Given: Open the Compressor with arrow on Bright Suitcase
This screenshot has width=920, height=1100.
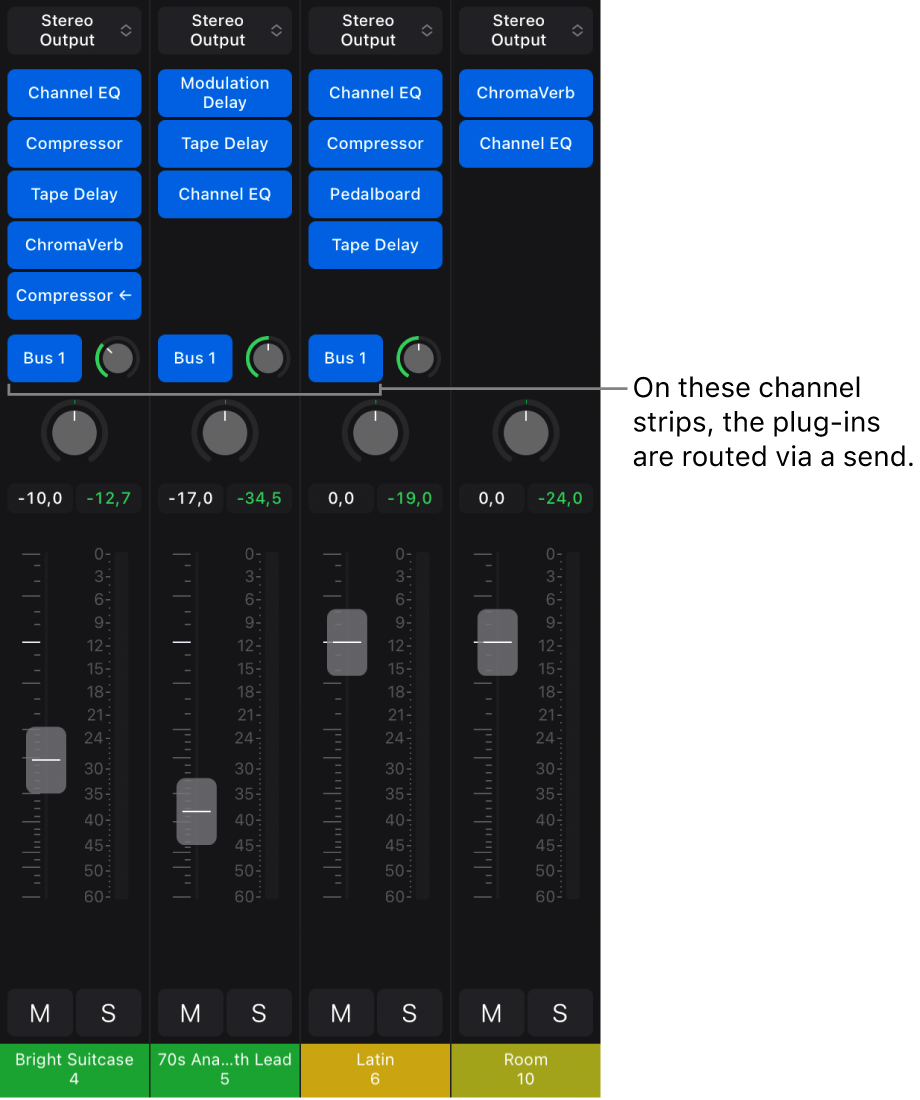Looking at the screenshot, I should pos(74,296).
